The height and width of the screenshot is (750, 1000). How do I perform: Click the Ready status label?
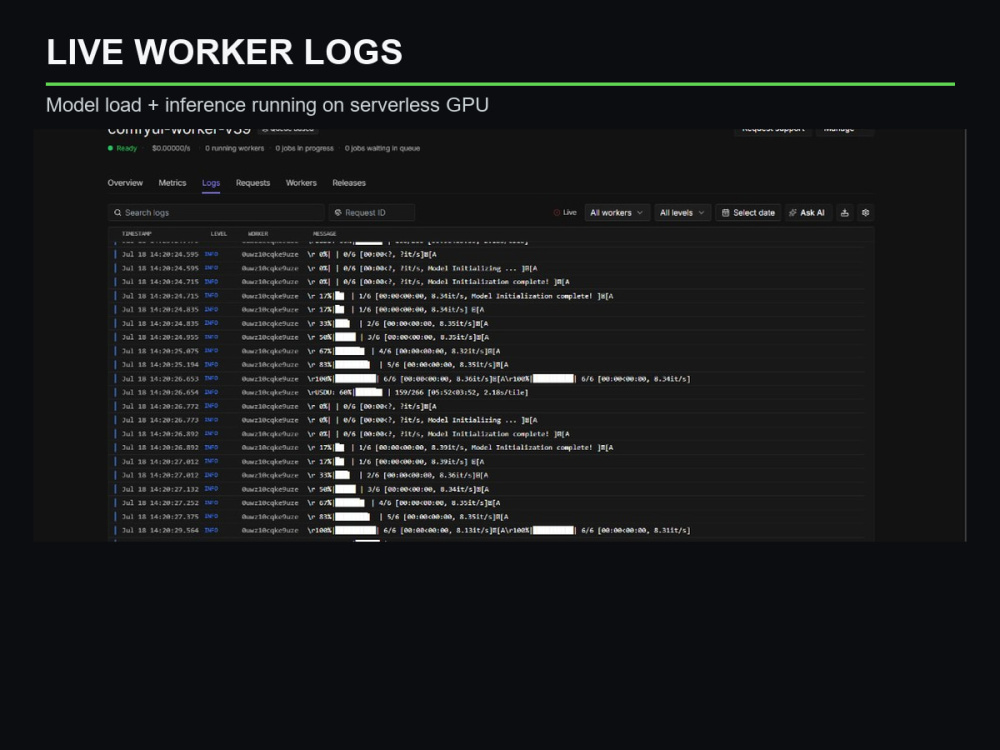click(127, 149)
